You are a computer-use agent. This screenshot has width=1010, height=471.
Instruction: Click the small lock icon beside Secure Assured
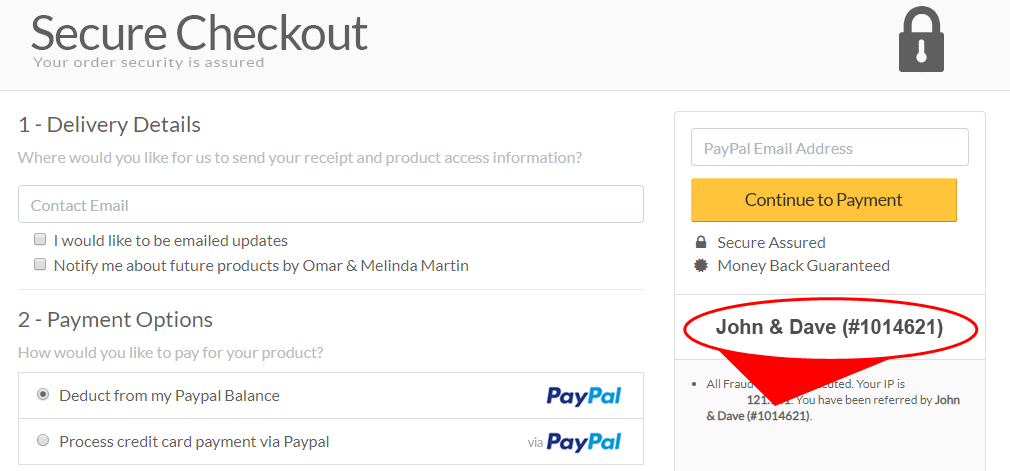[x=701, y=242]
